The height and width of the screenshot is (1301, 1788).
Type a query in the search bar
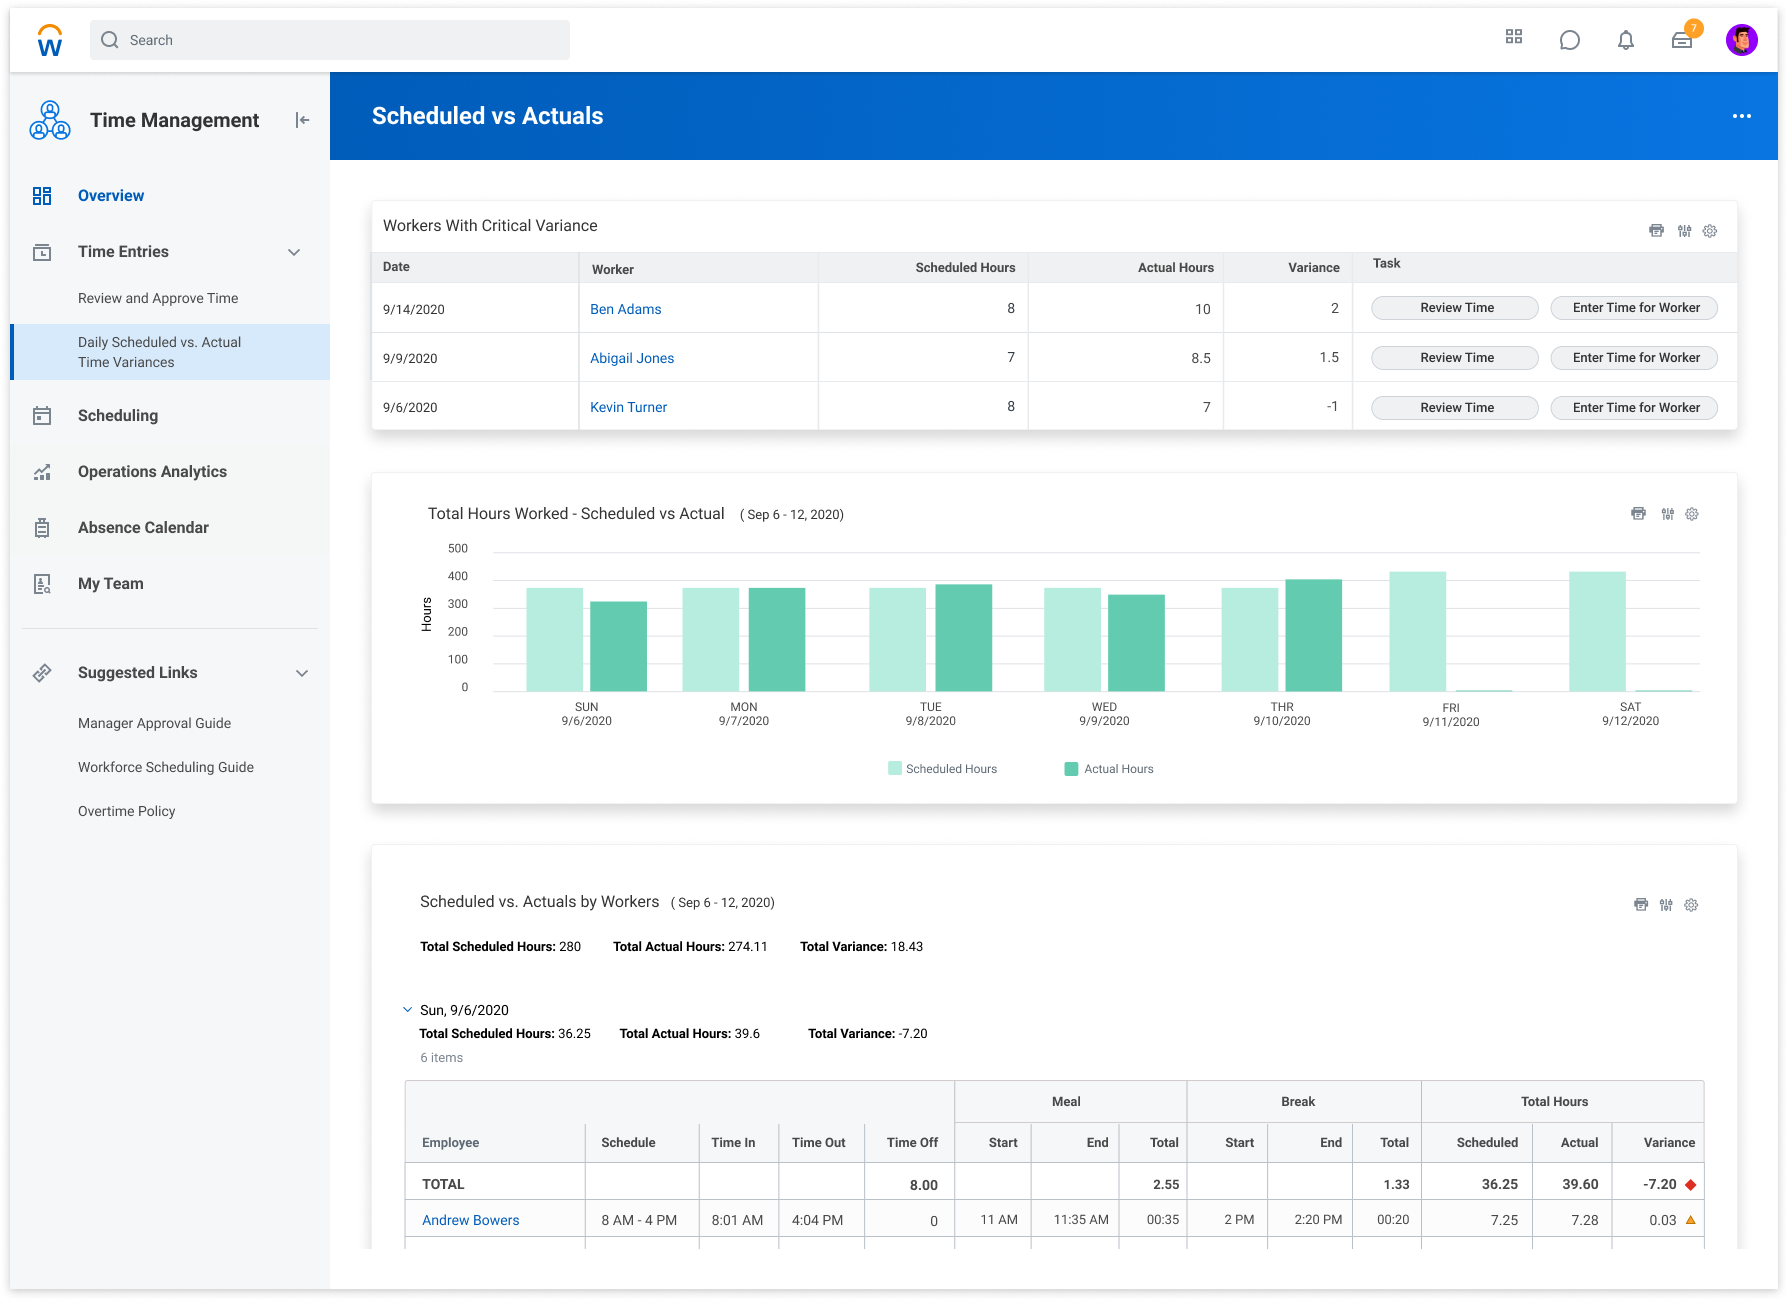(330, 40)
